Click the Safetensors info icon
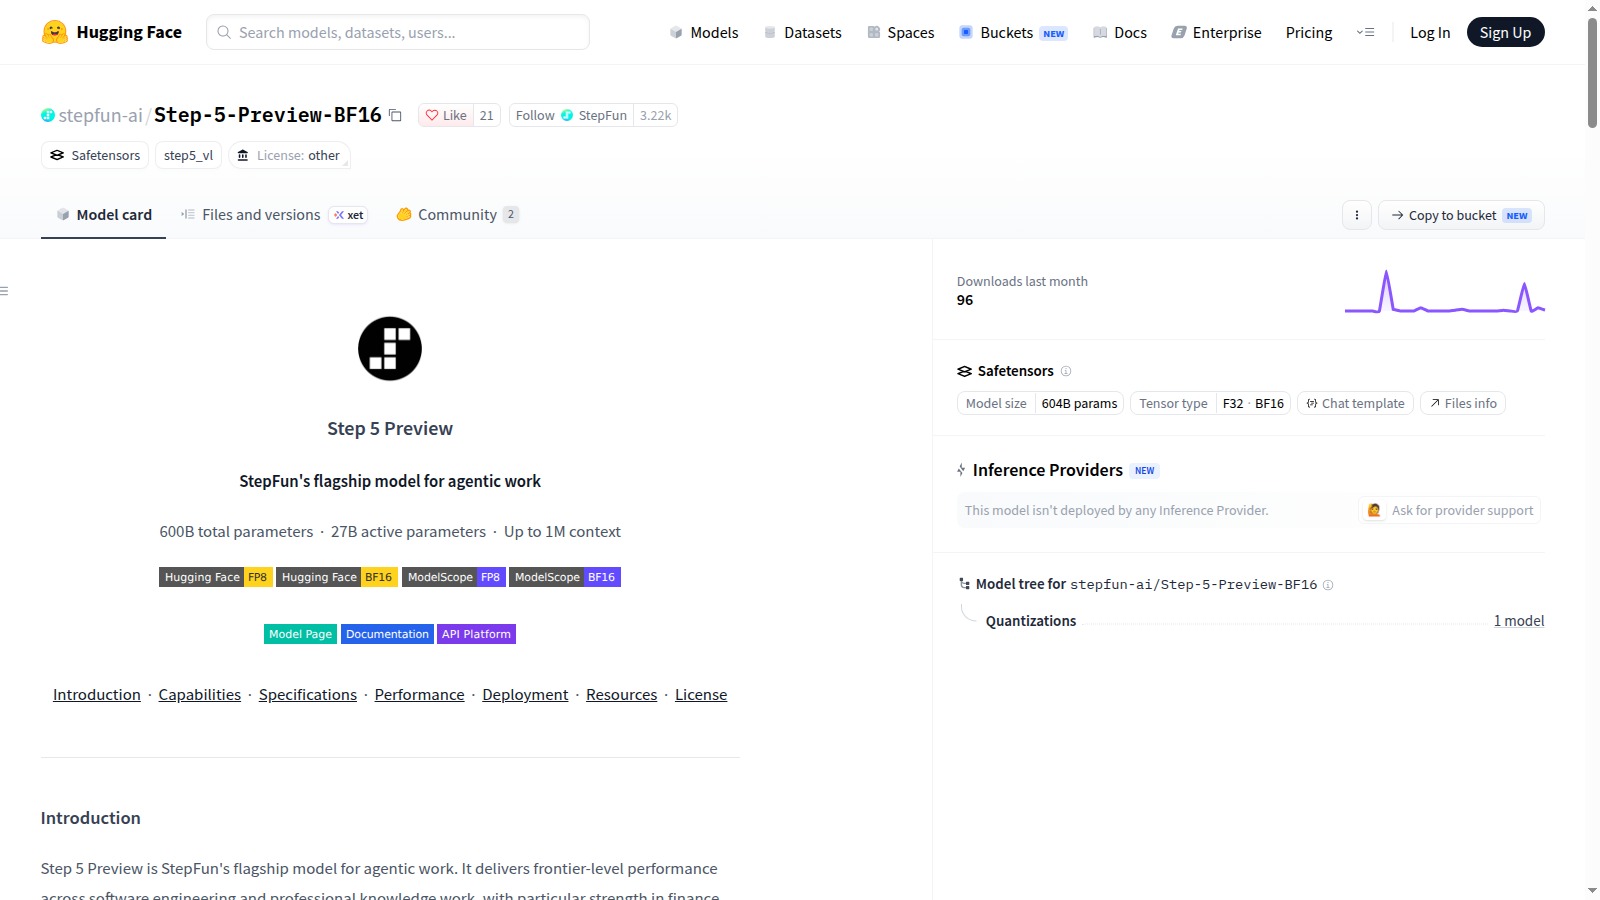1600x900 pixels. click(x=1066, y=371)
